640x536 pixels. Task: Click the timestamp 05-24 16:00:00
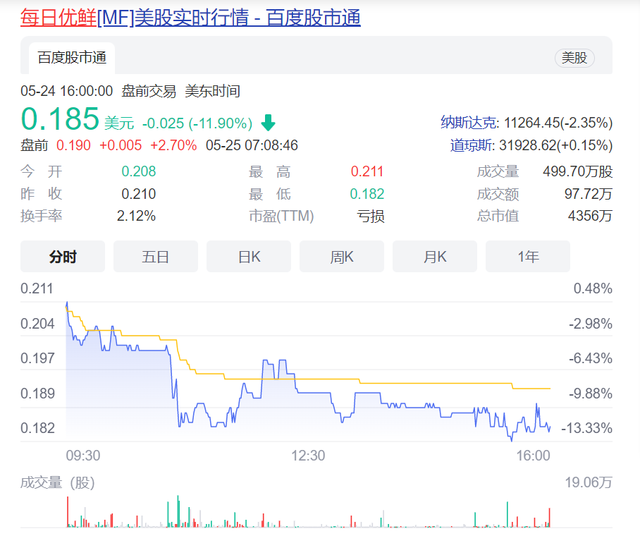pos(67,91)
